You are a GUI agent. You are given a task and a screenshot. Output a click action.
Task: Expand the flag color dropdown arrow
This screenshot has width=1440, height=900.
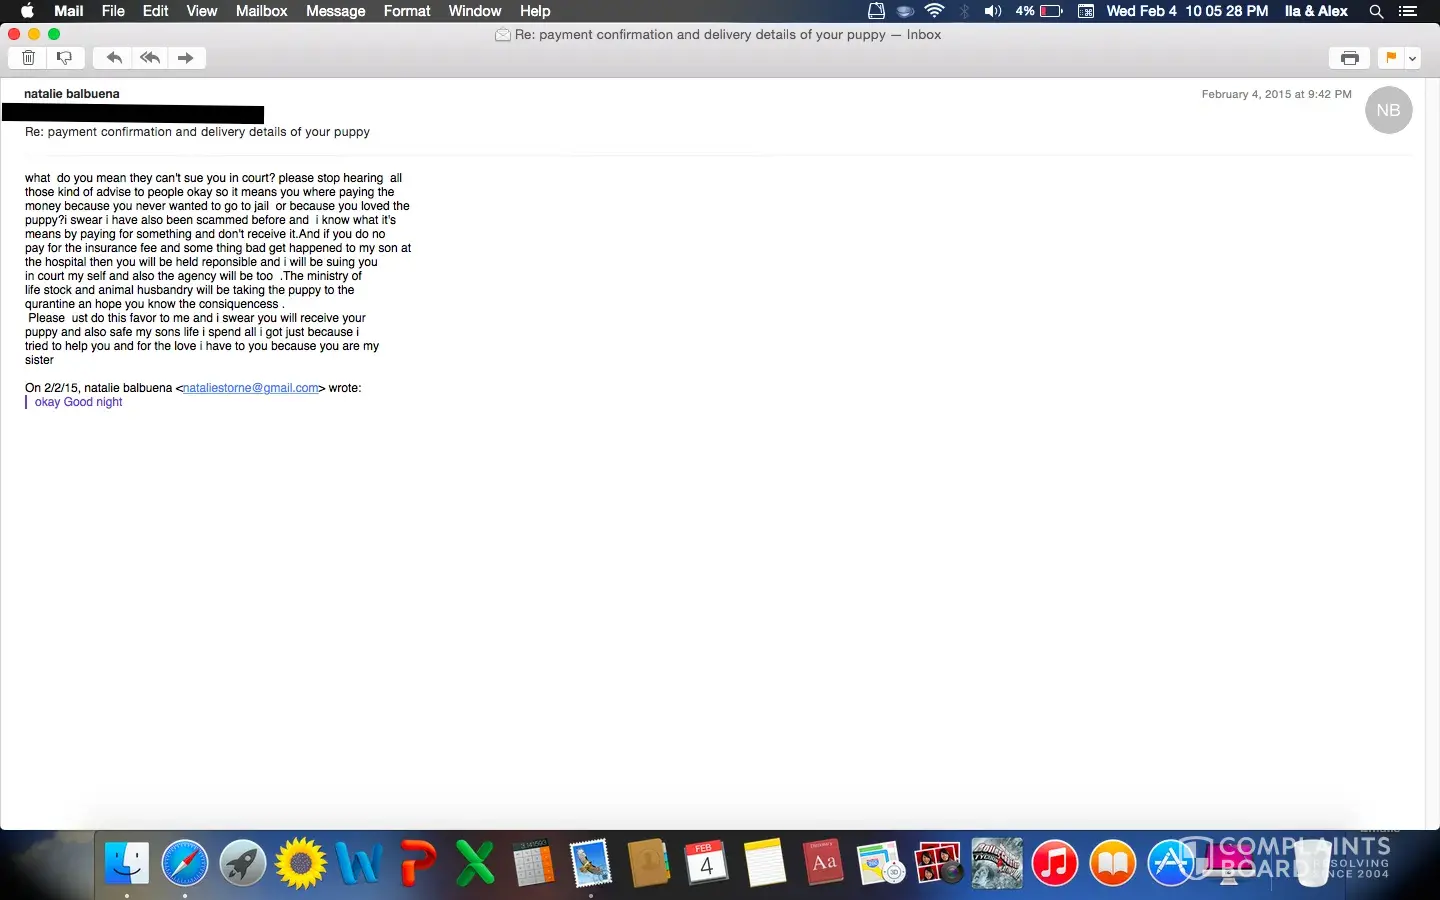tap(1412, 58)
